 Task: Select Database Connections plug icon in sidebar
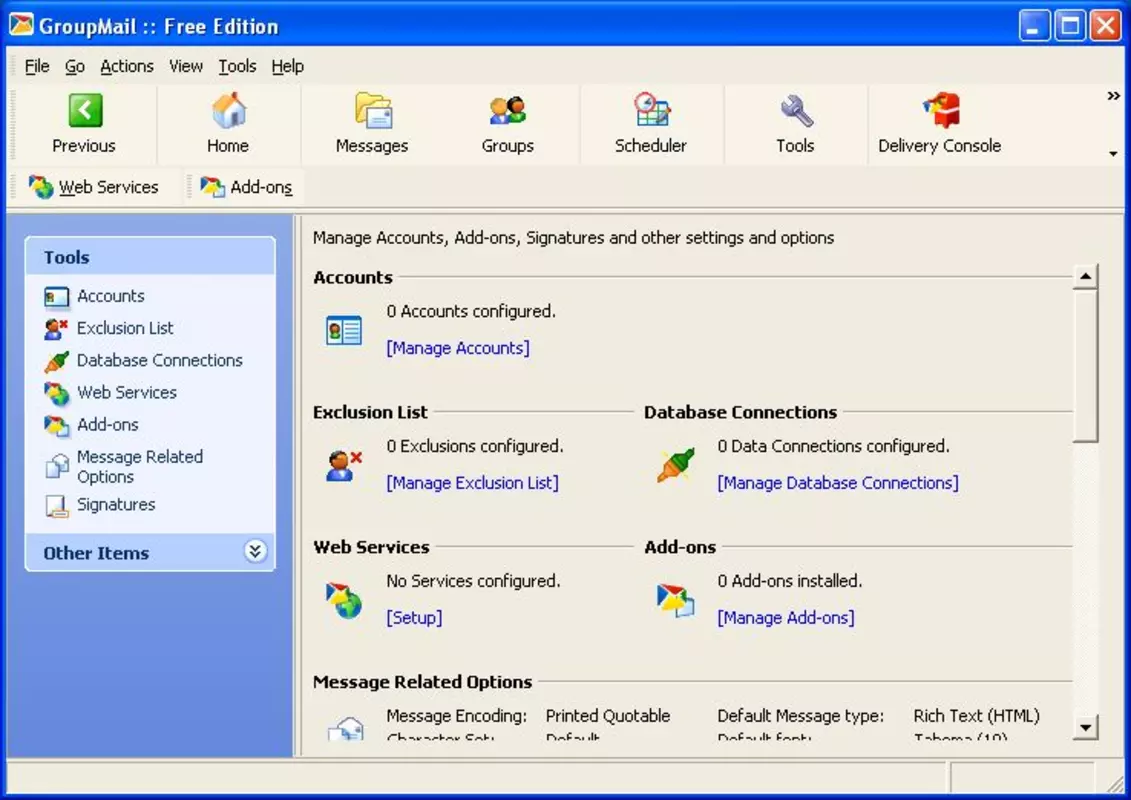[56, 361]
